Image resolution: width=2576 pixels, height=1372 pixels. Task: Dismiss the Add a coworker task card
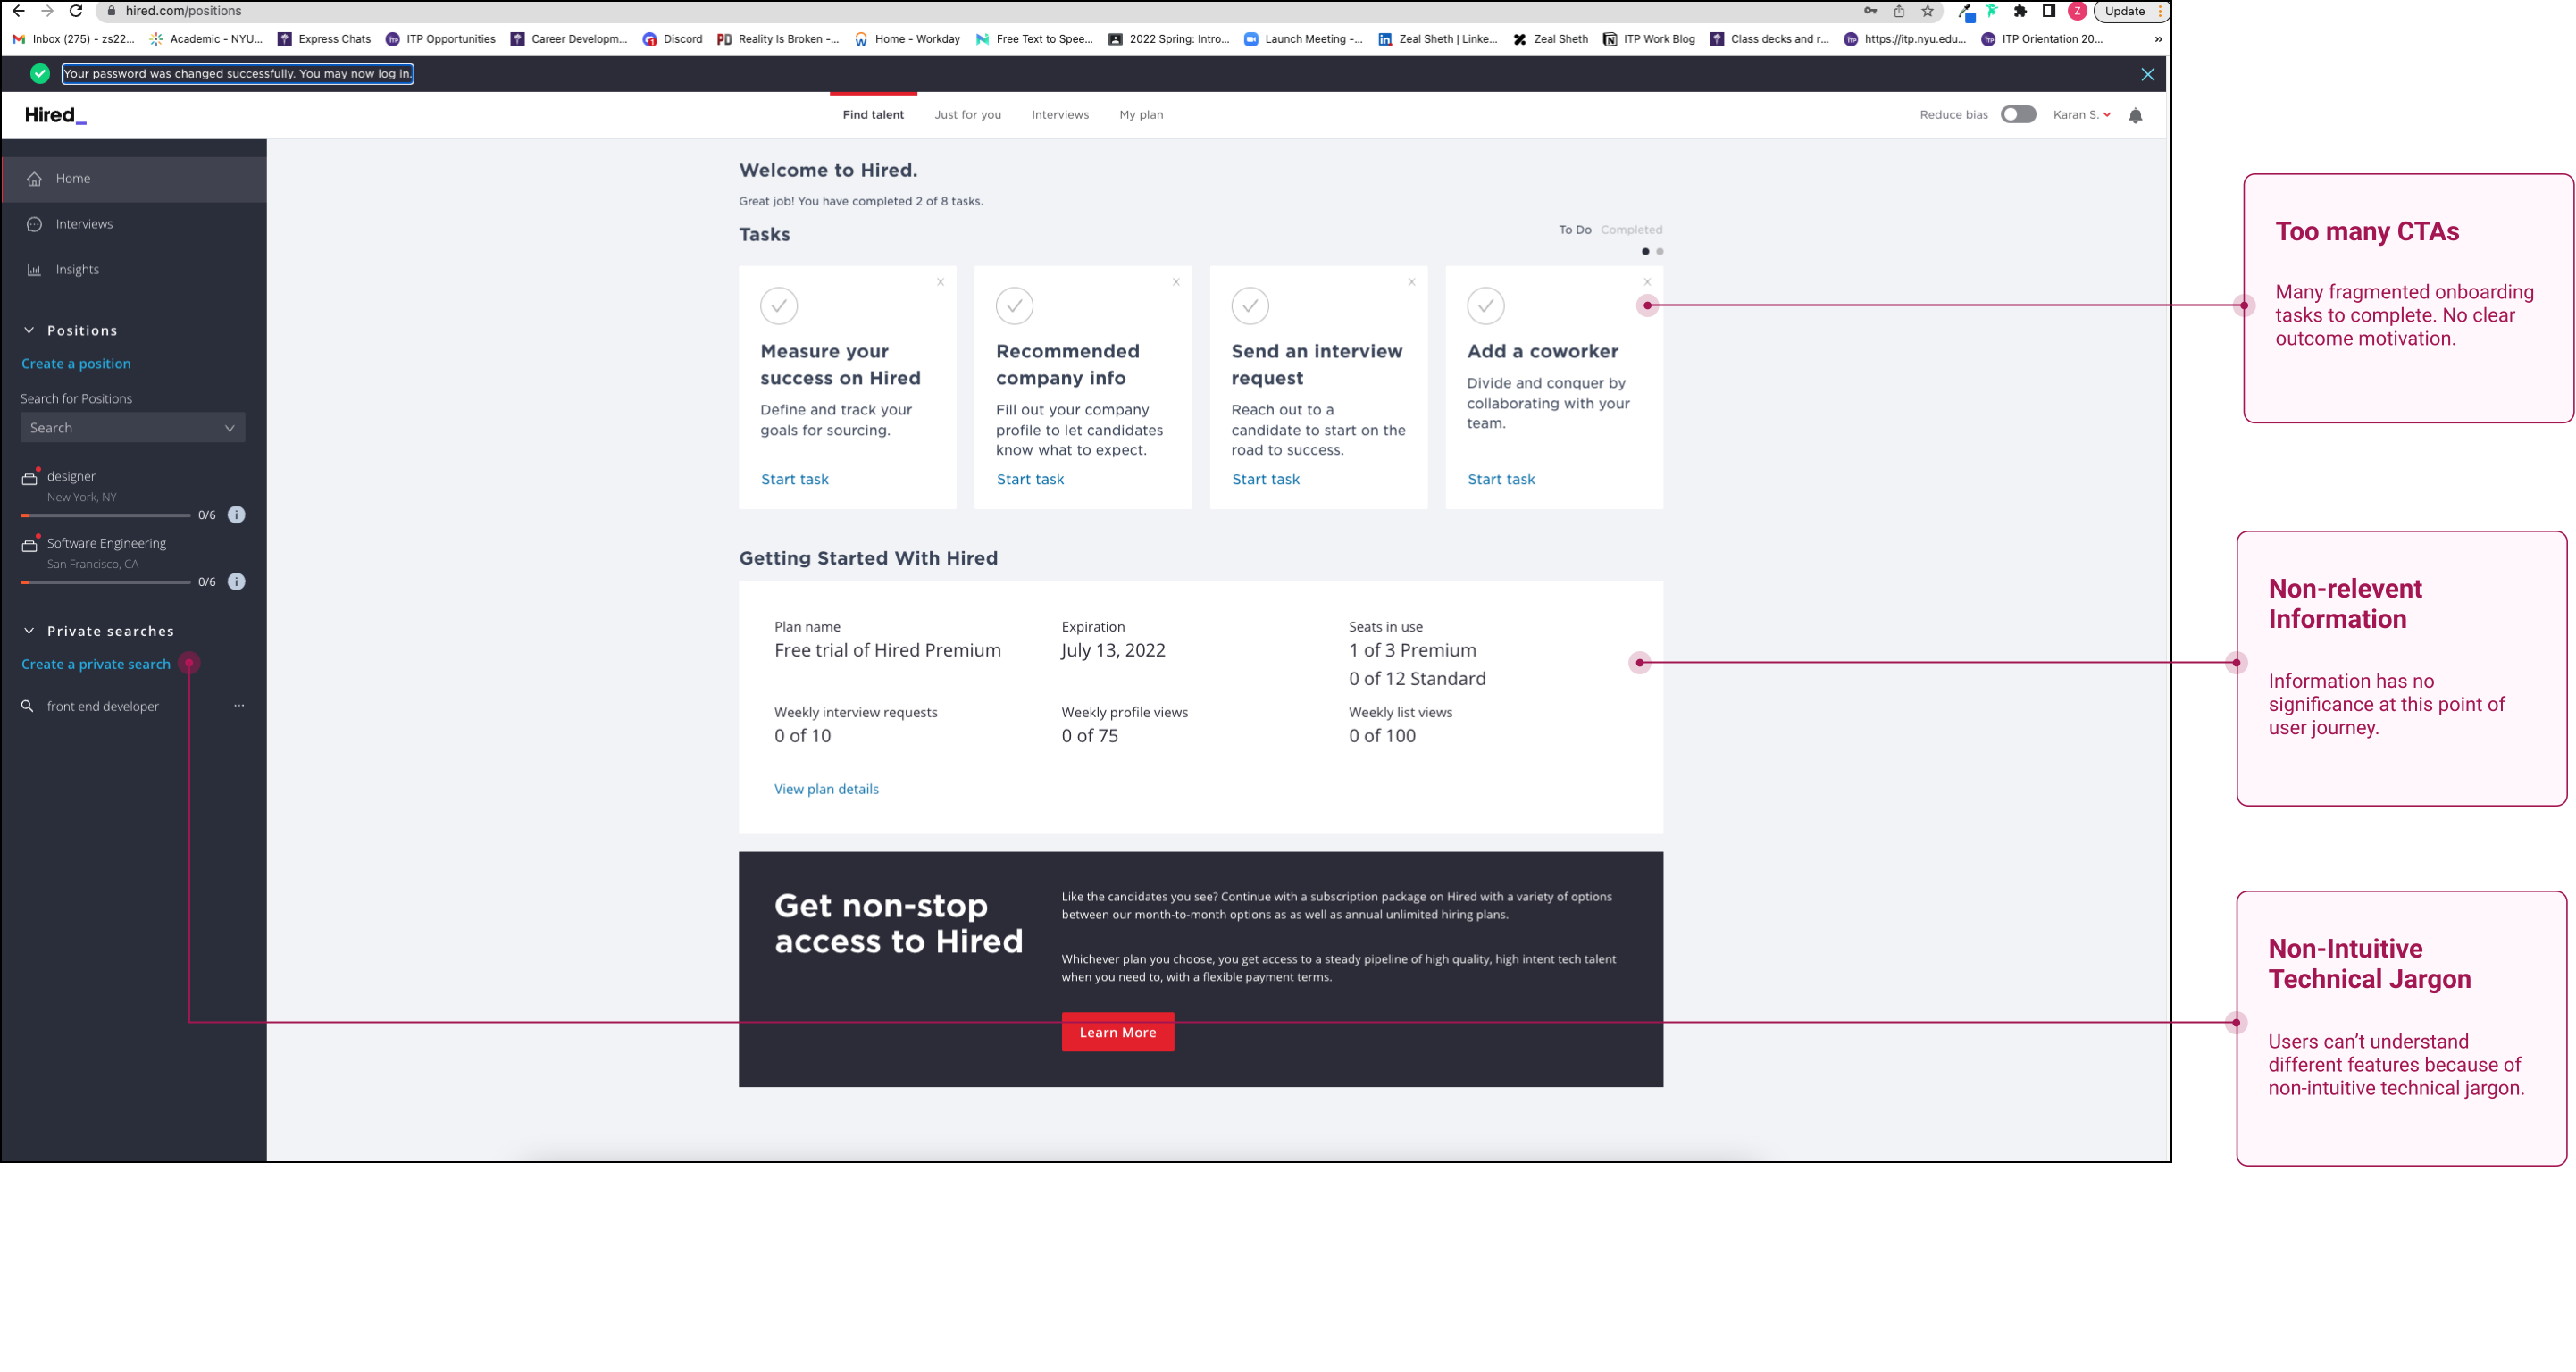[x=1647, y=282]
